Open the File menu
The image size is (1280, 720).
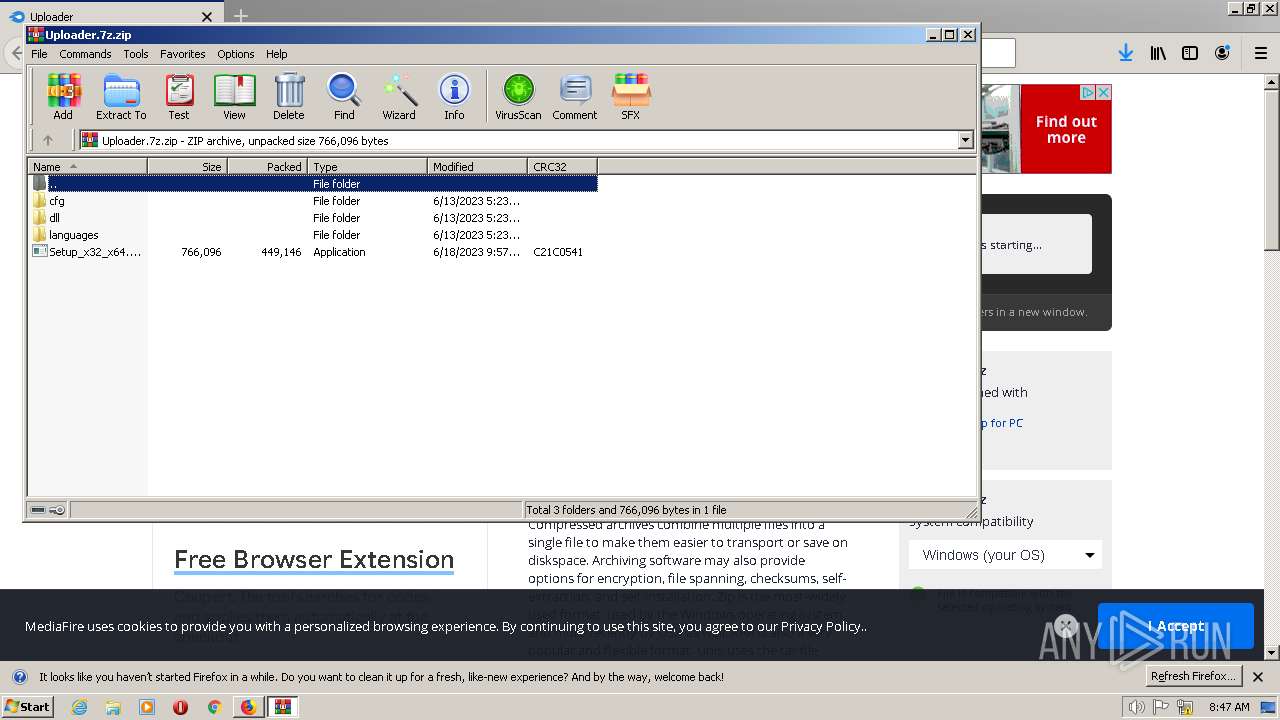point(39,54)
